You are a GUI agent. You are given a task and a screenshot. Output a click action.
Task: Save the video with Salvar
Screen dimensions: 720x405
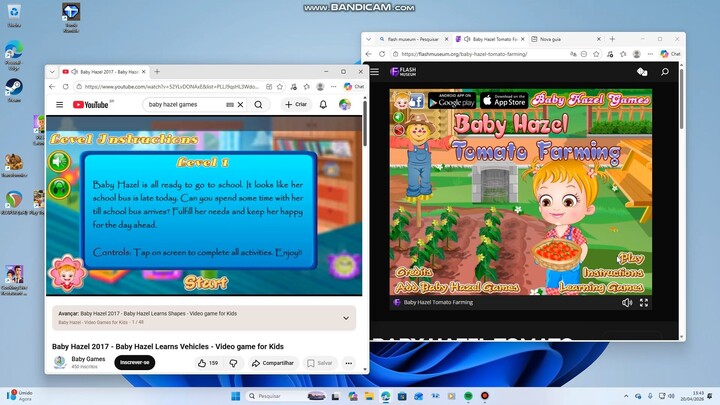(x=319, y=363)
